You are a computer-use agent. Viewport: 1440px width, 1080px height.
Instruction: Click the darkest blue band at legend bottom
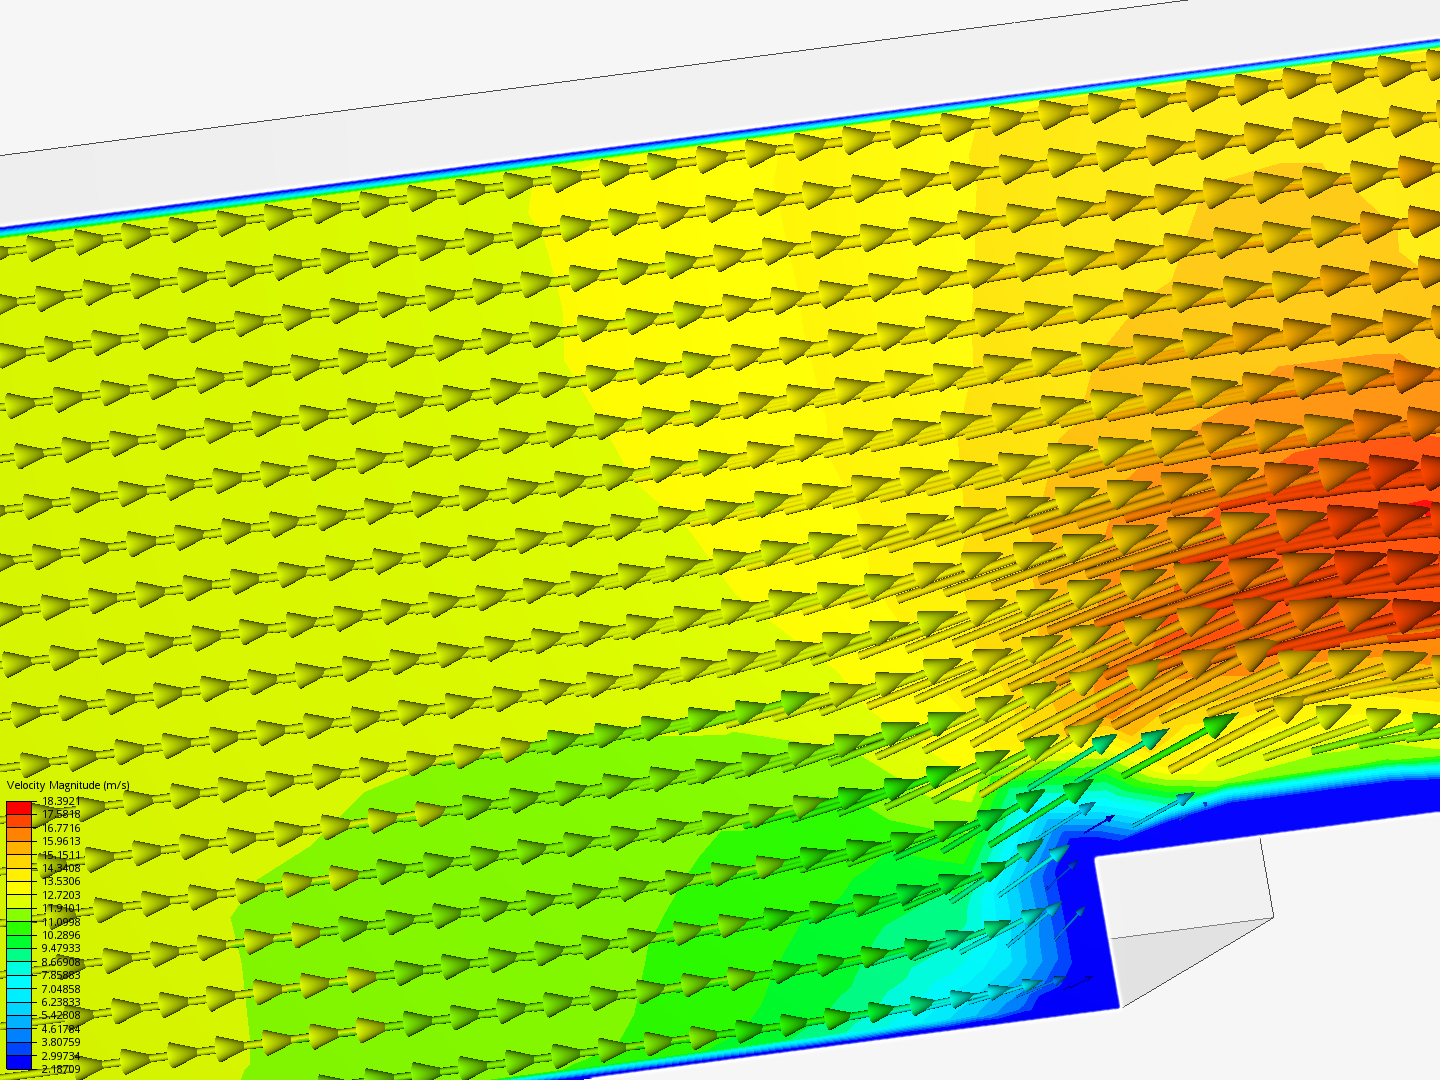(x=19, y=1063)
